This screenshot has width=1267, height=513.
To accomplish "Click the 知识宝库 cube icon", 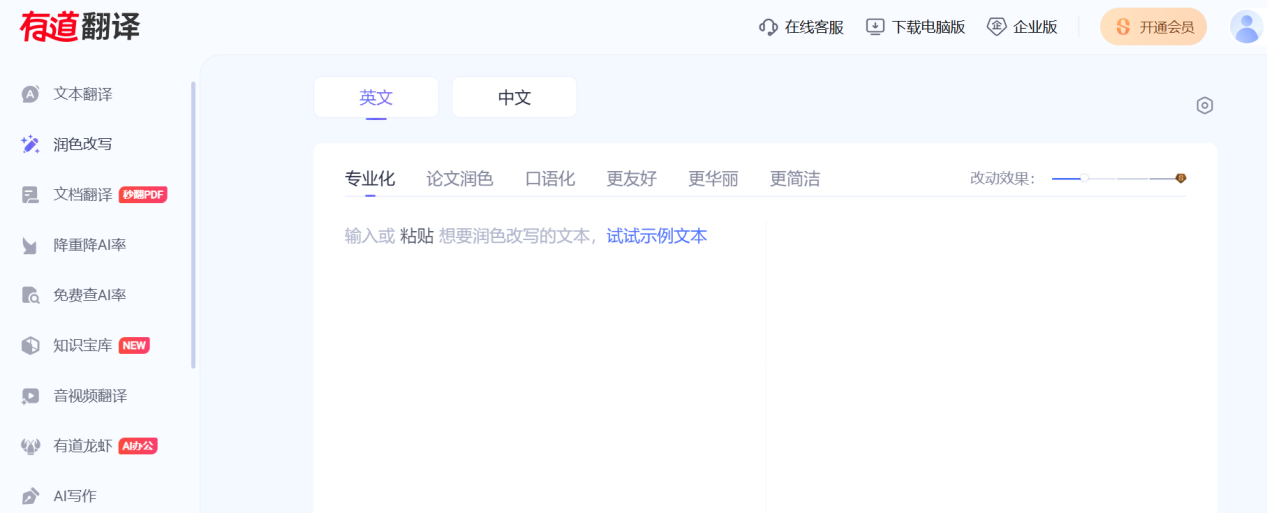I will point(31,345).
